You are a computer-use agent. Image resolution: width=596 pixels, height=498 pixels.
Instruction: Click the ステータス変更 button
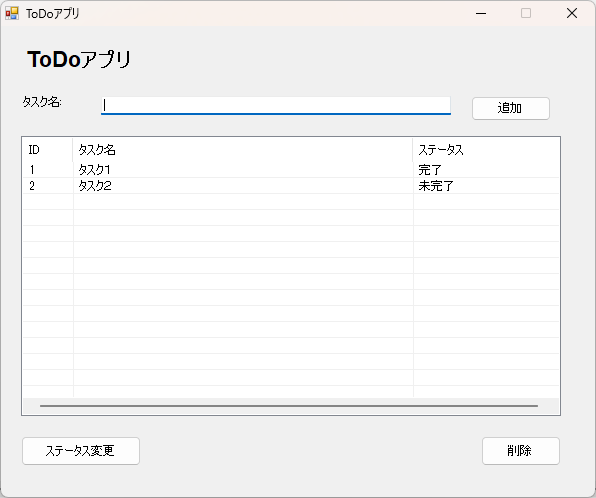coord(81,451)
